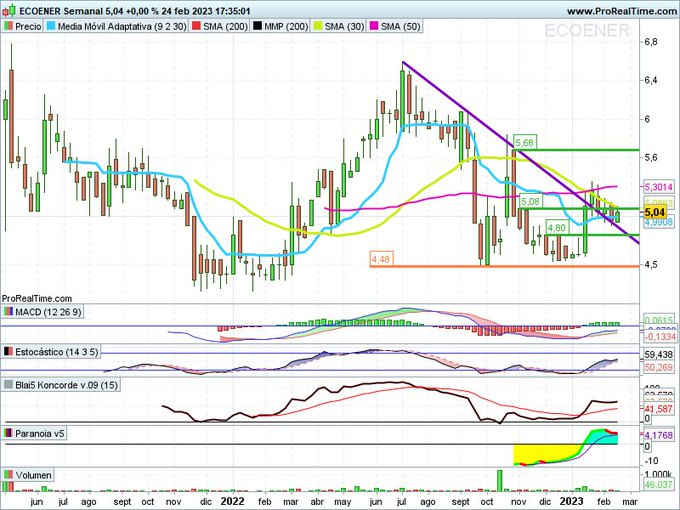Click the Volumen panel icon
This screenshot has width=680, height=510.
[8, 475]
